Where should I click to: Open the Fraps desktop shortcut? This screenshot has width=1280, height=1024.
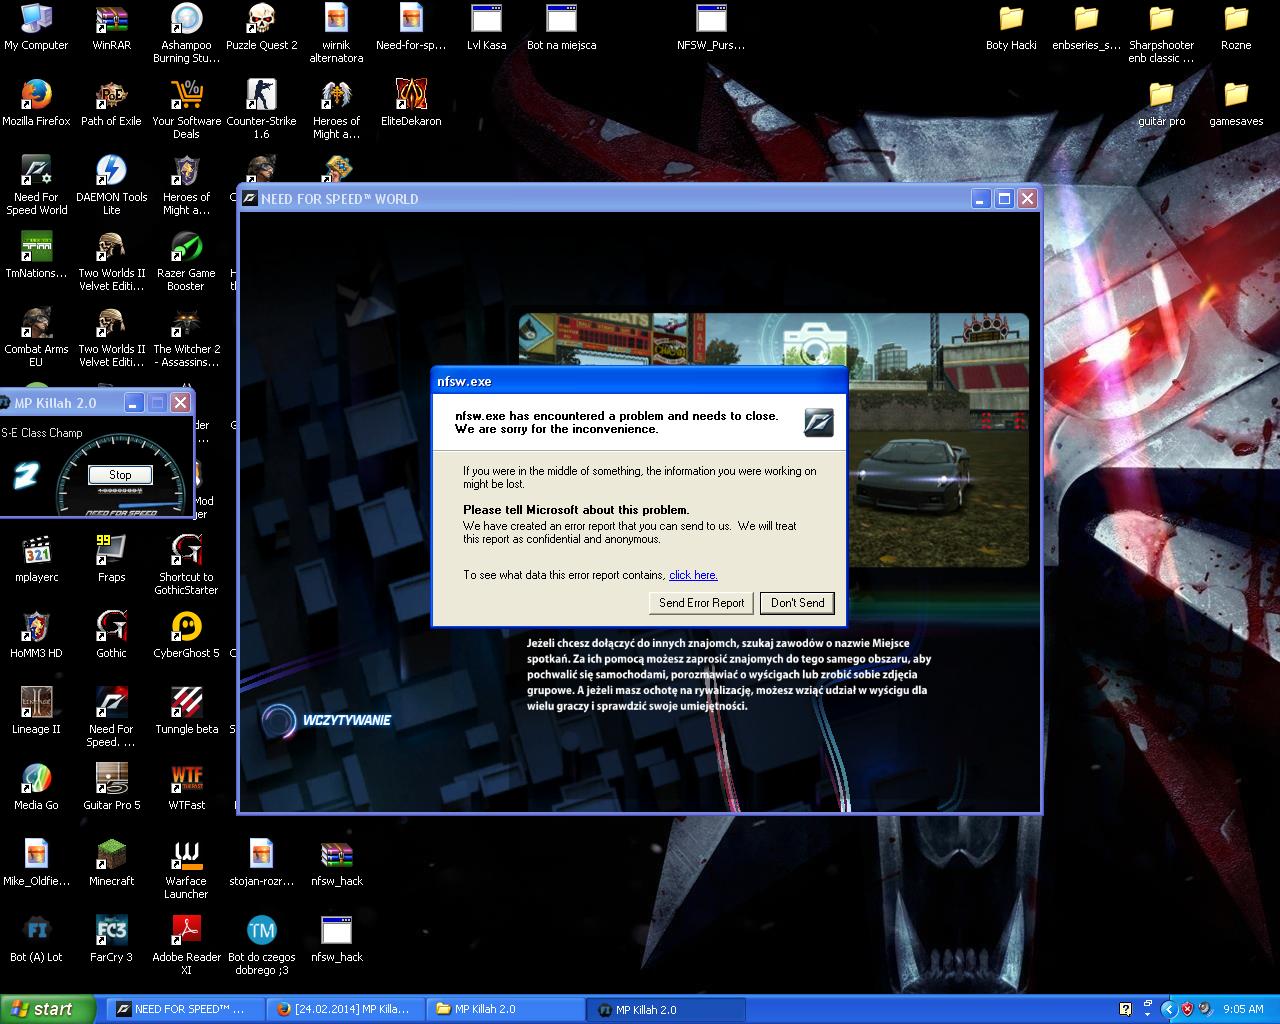(x=111, y=559)
